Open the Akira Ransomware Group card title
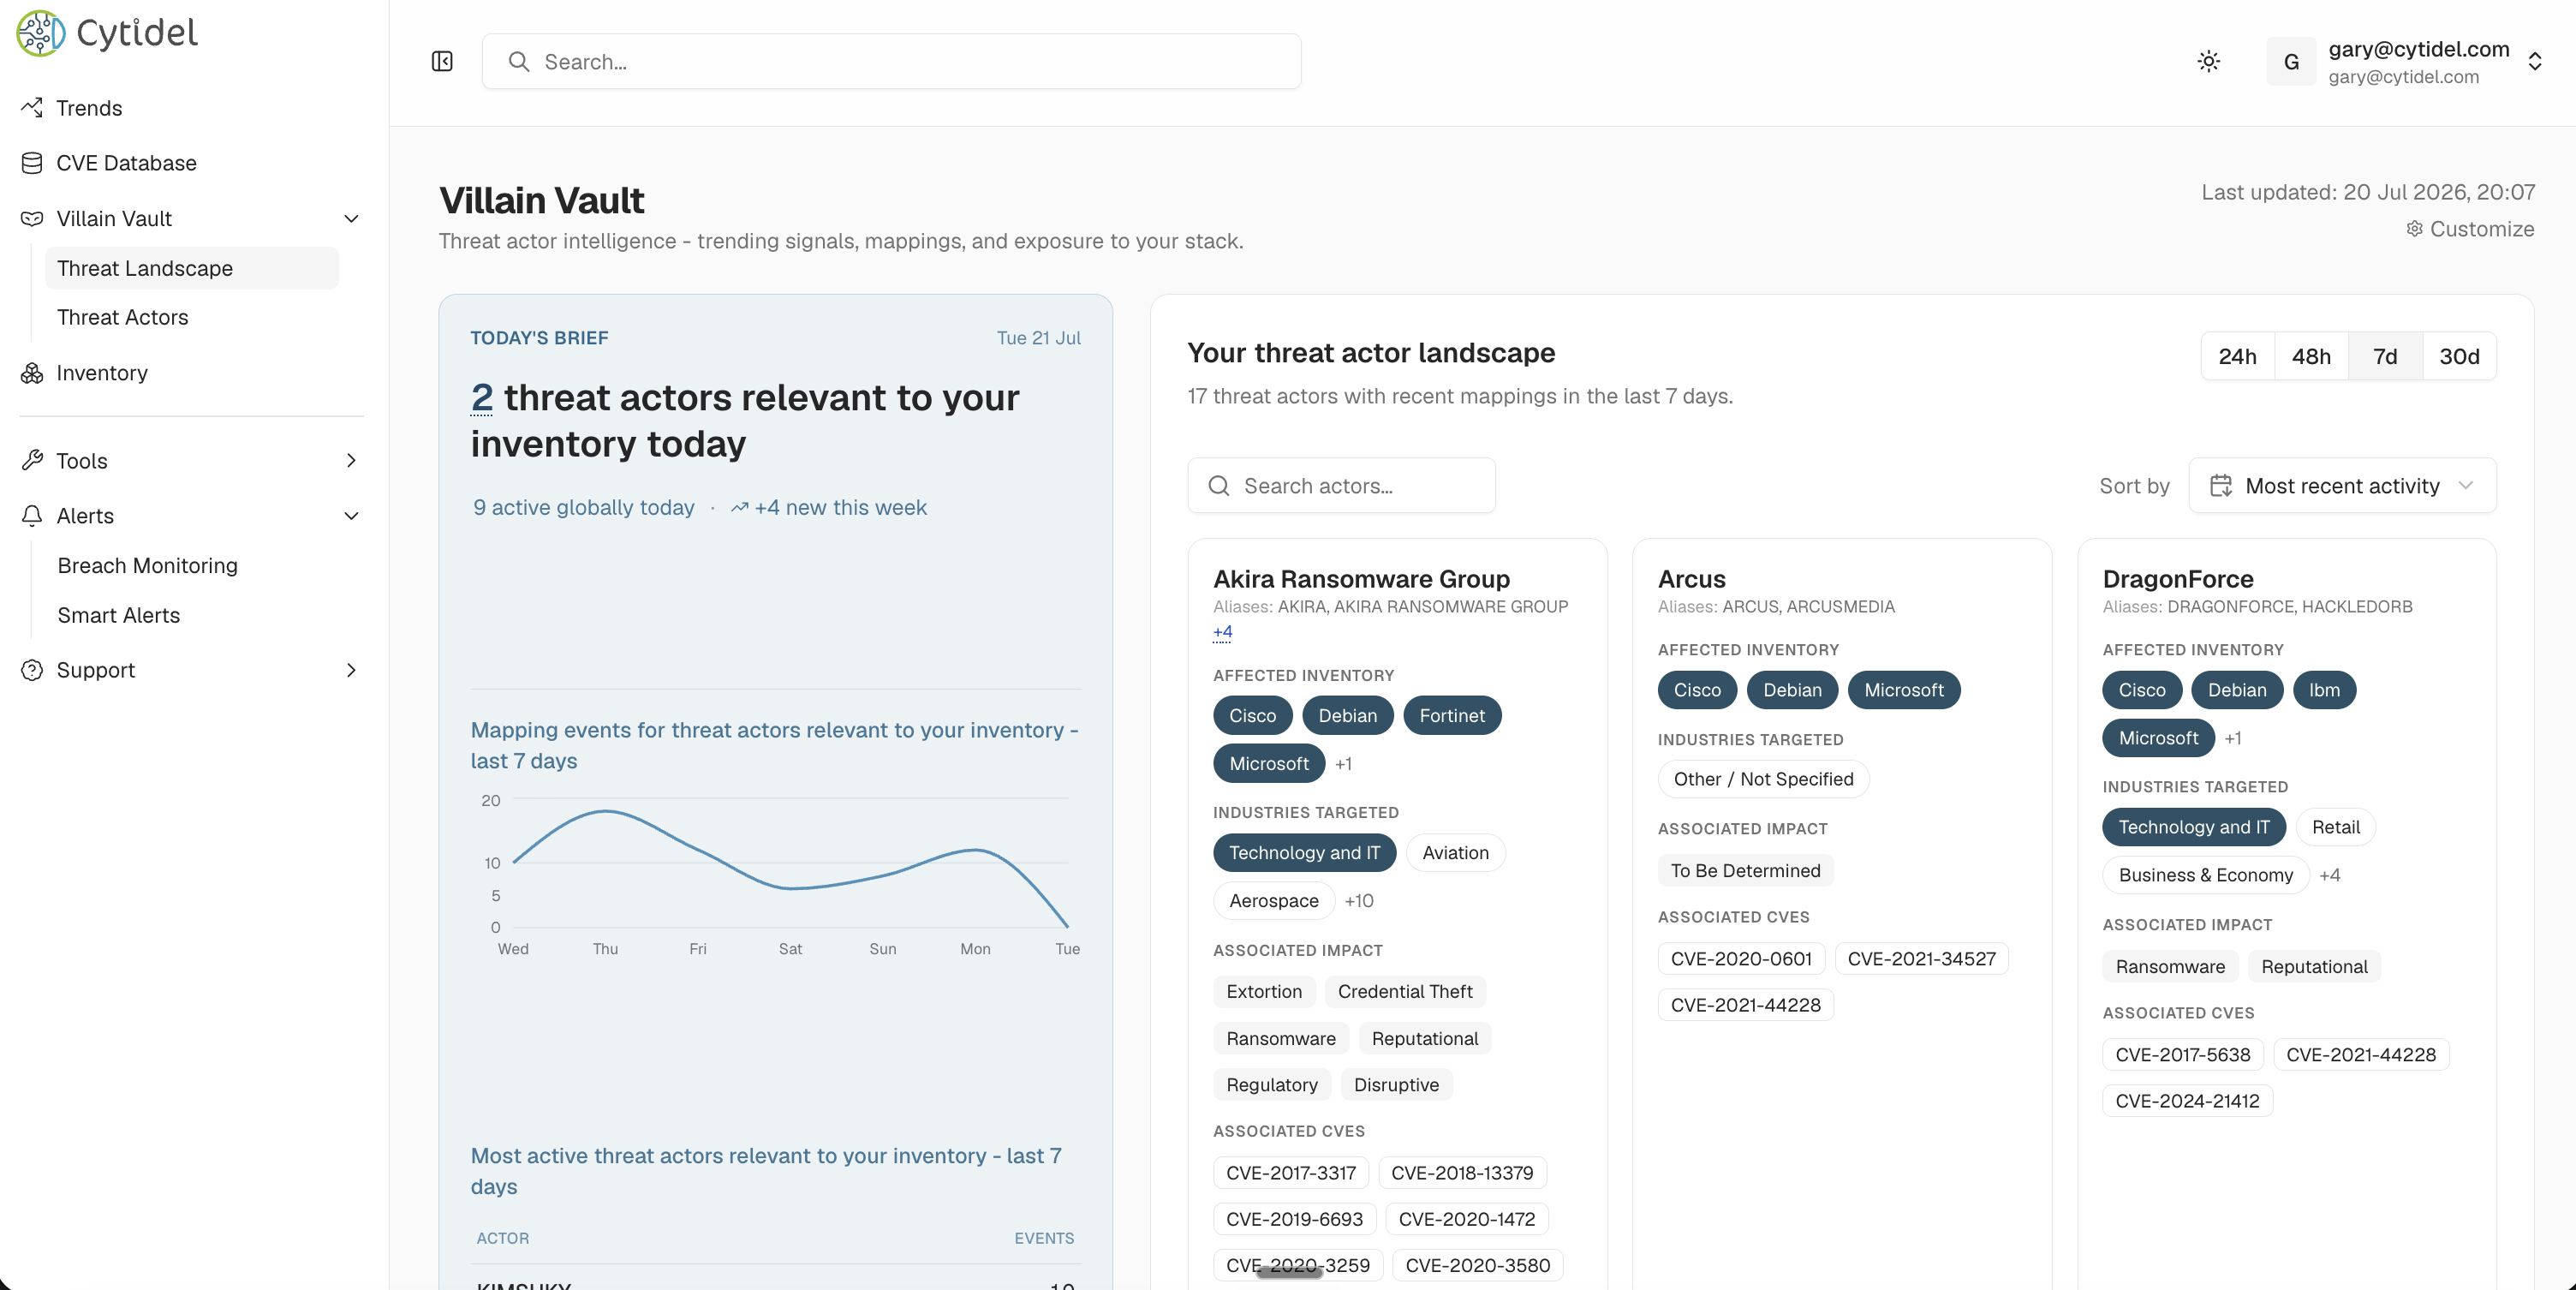Screen dimensions: 2576x1290 tap(1361, 579)
